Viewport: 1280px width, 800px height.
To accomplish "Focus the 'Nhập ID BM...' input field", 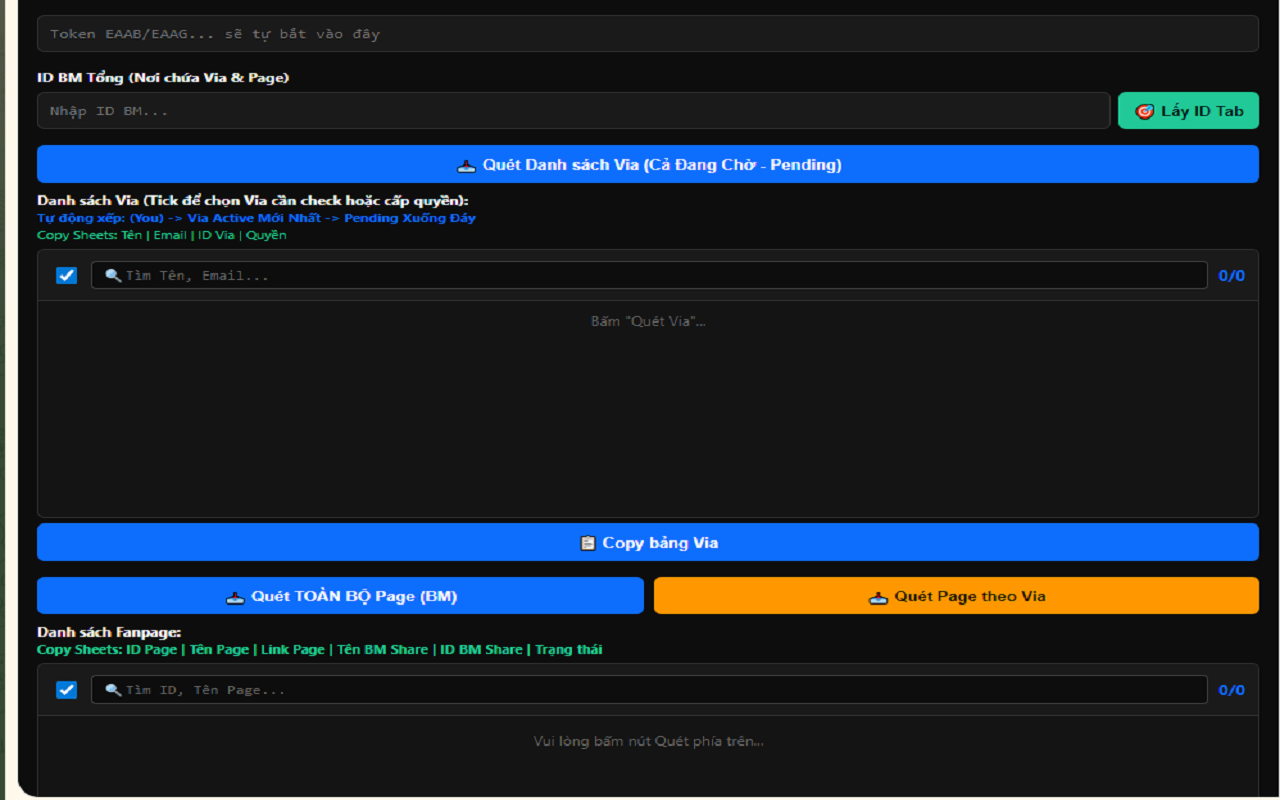I will 573,111.
